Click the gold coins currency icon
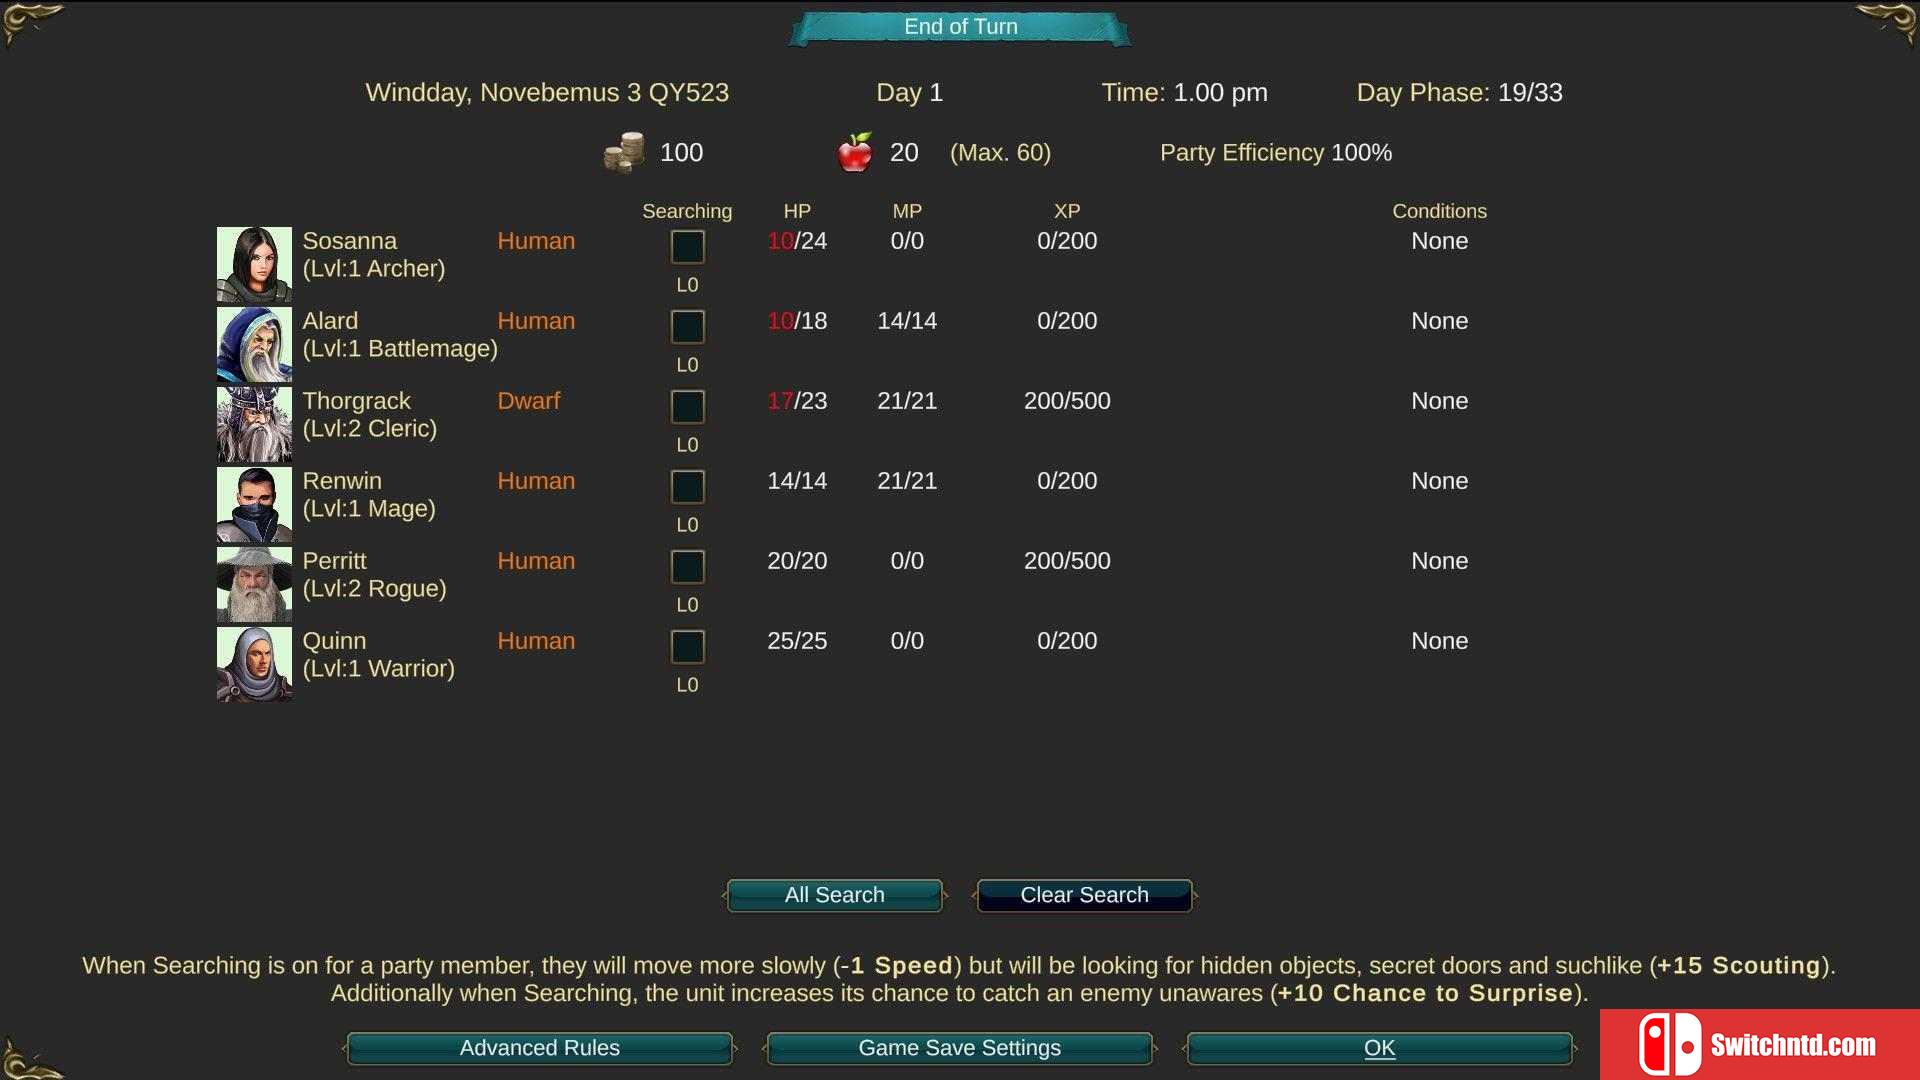 click(628, 152)
